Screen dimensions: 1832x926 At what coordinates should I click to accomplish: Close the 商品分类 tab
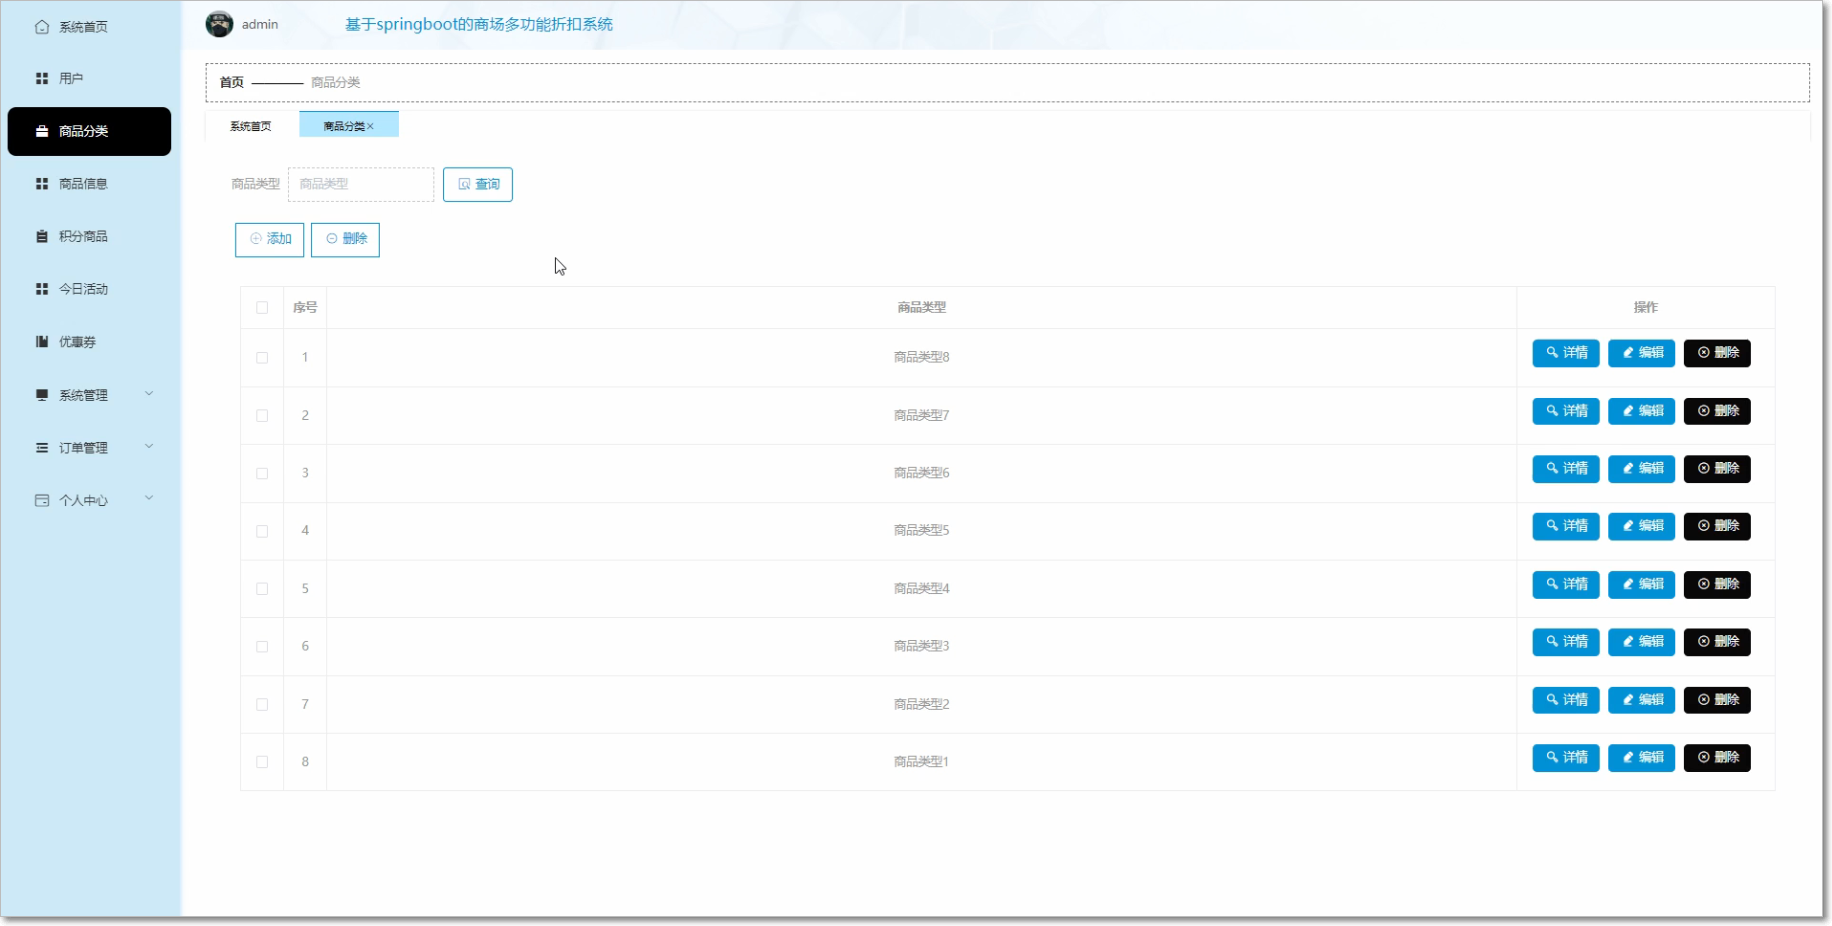[370, 126]
